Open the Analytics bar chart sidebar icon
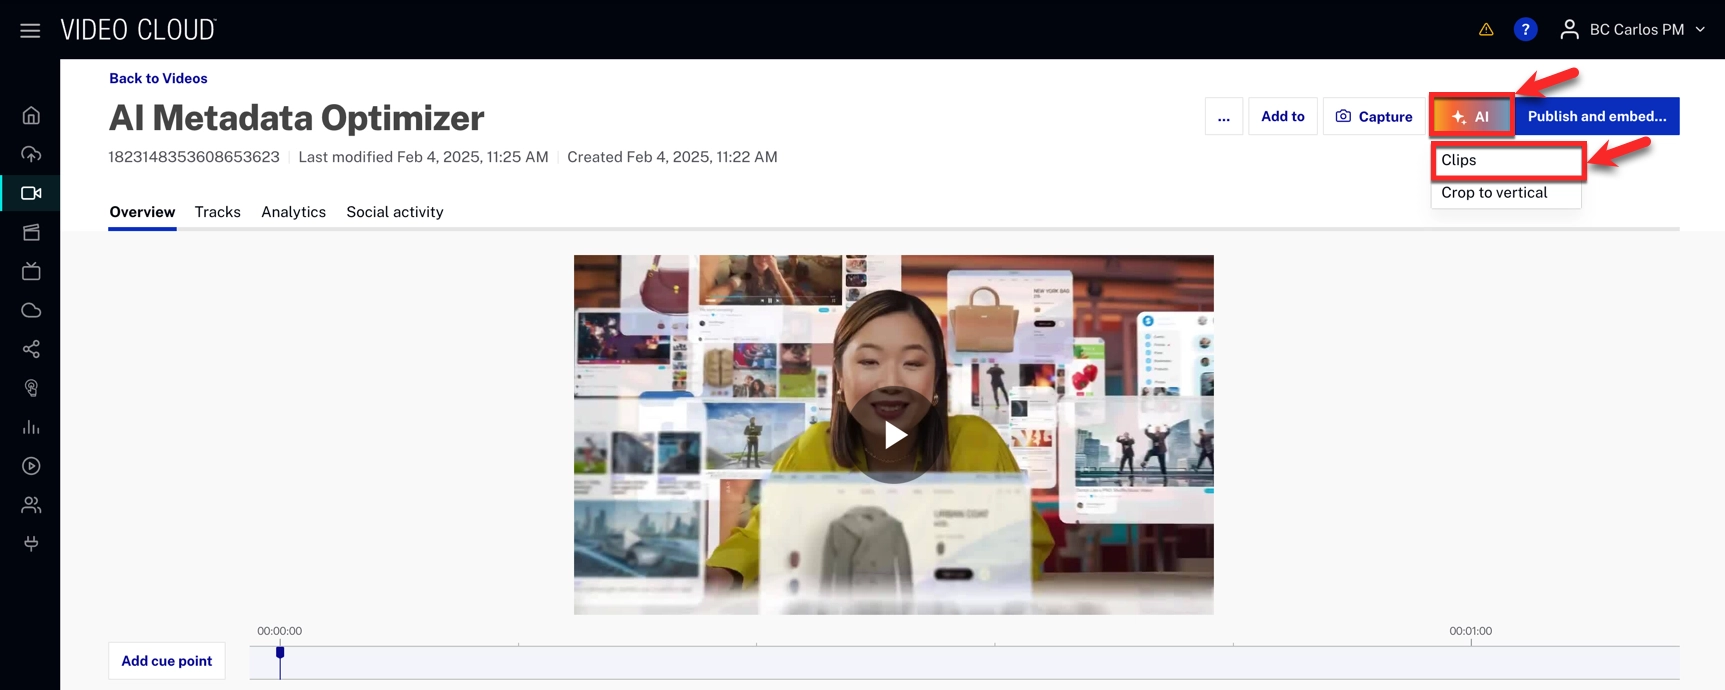This screenshot has height=690, width=1725. (31, 427)
